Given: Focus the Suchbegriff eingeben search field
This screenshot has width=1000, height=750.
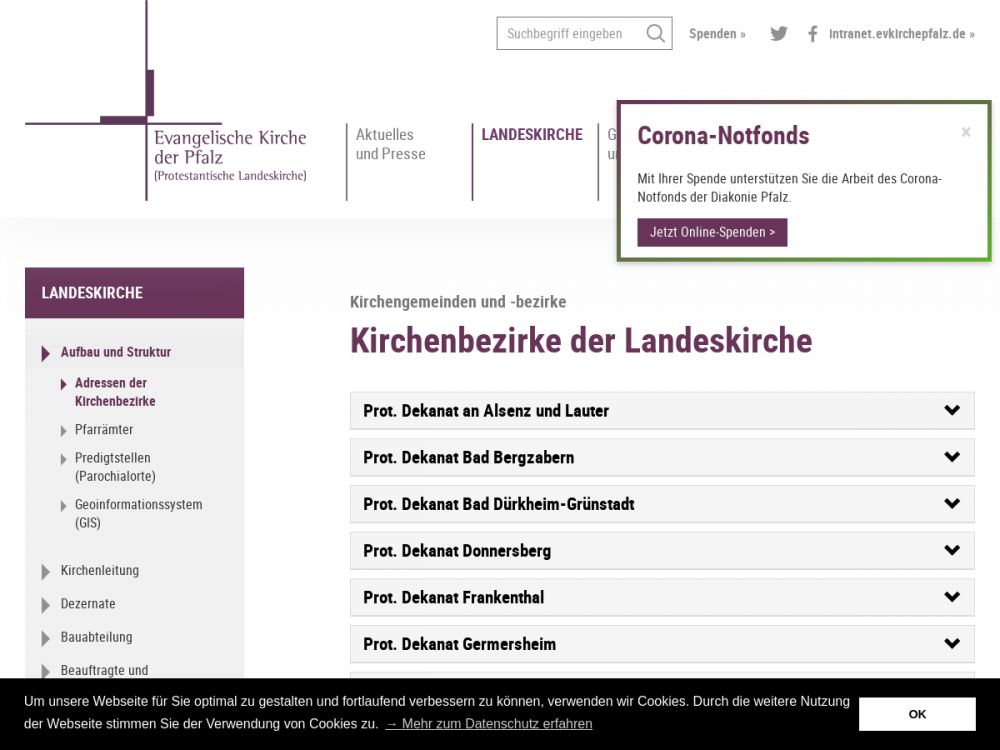Looking at the screenshot, I should (570, 33).
